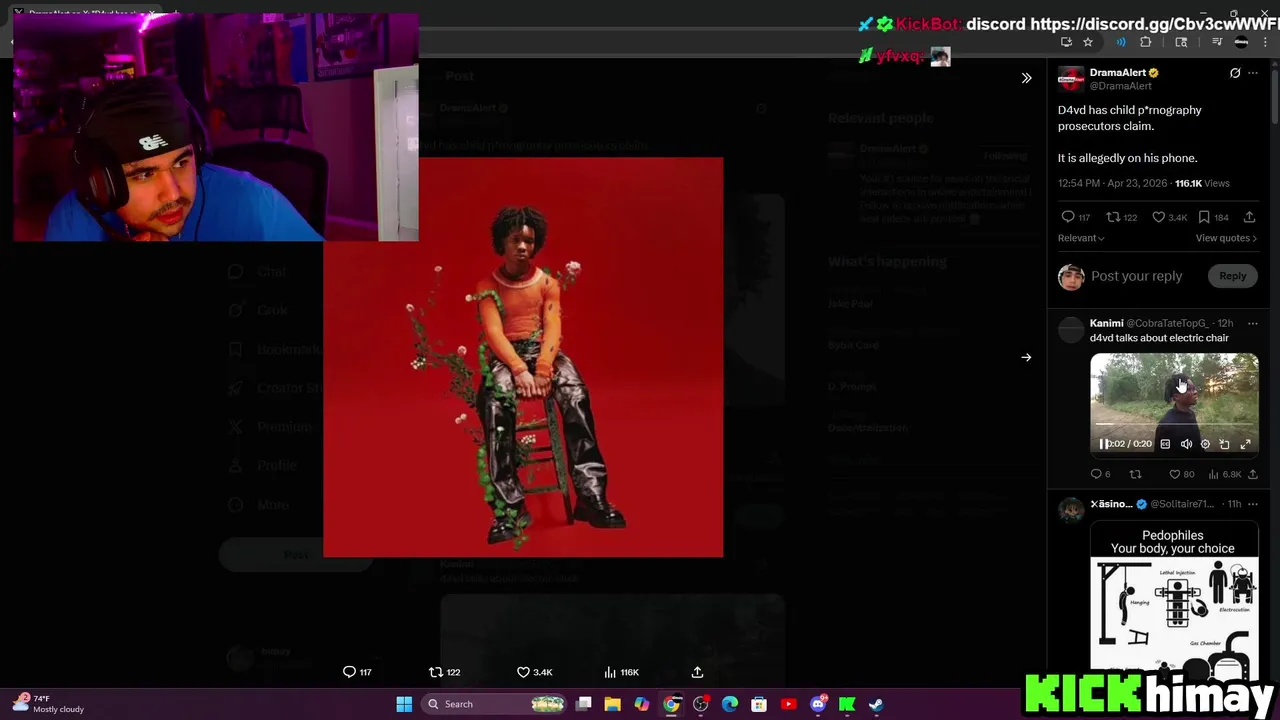Open Xāsino's profile name in replies
Screen dimensions: 1280x720
[x=1111, y=504]
